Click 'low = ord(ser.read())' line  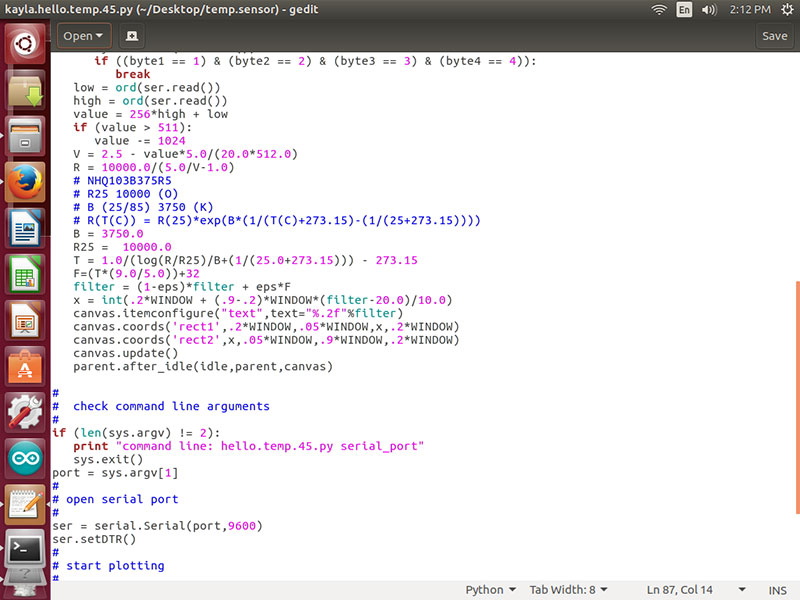[146, 88]
